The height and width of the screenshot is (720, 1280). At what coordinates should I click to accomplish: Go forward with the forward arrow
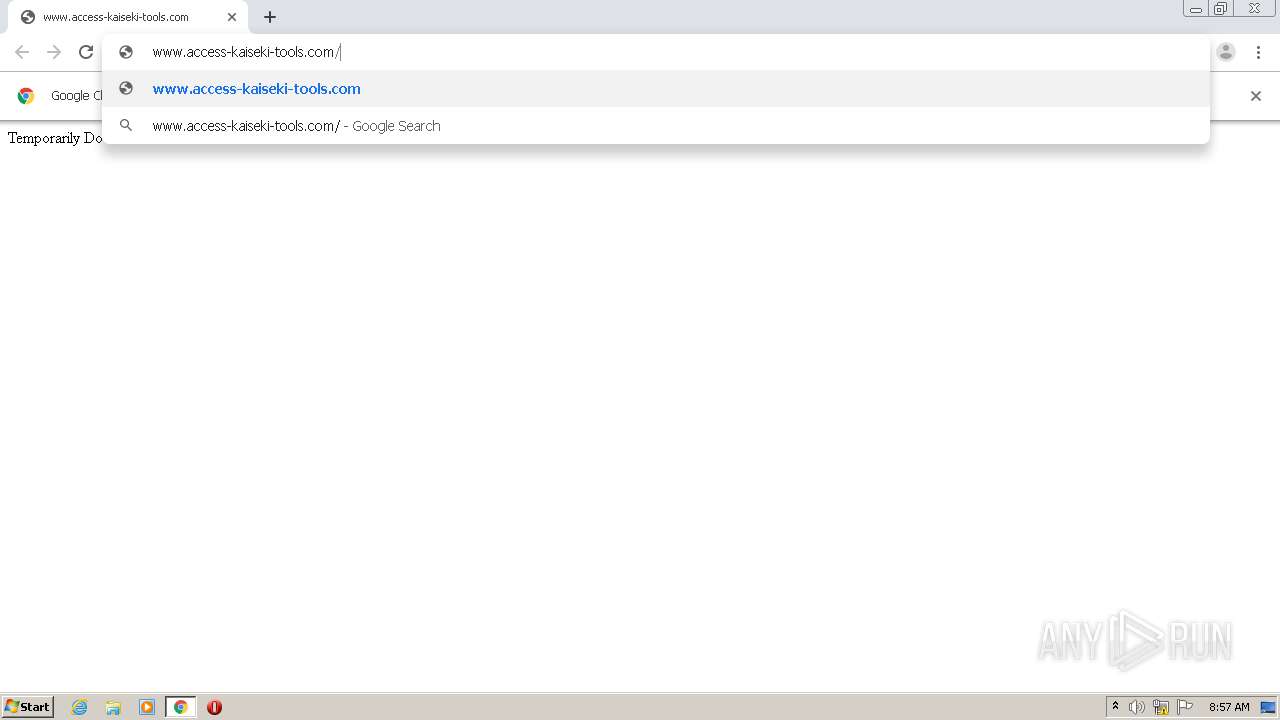pos(54,52)
